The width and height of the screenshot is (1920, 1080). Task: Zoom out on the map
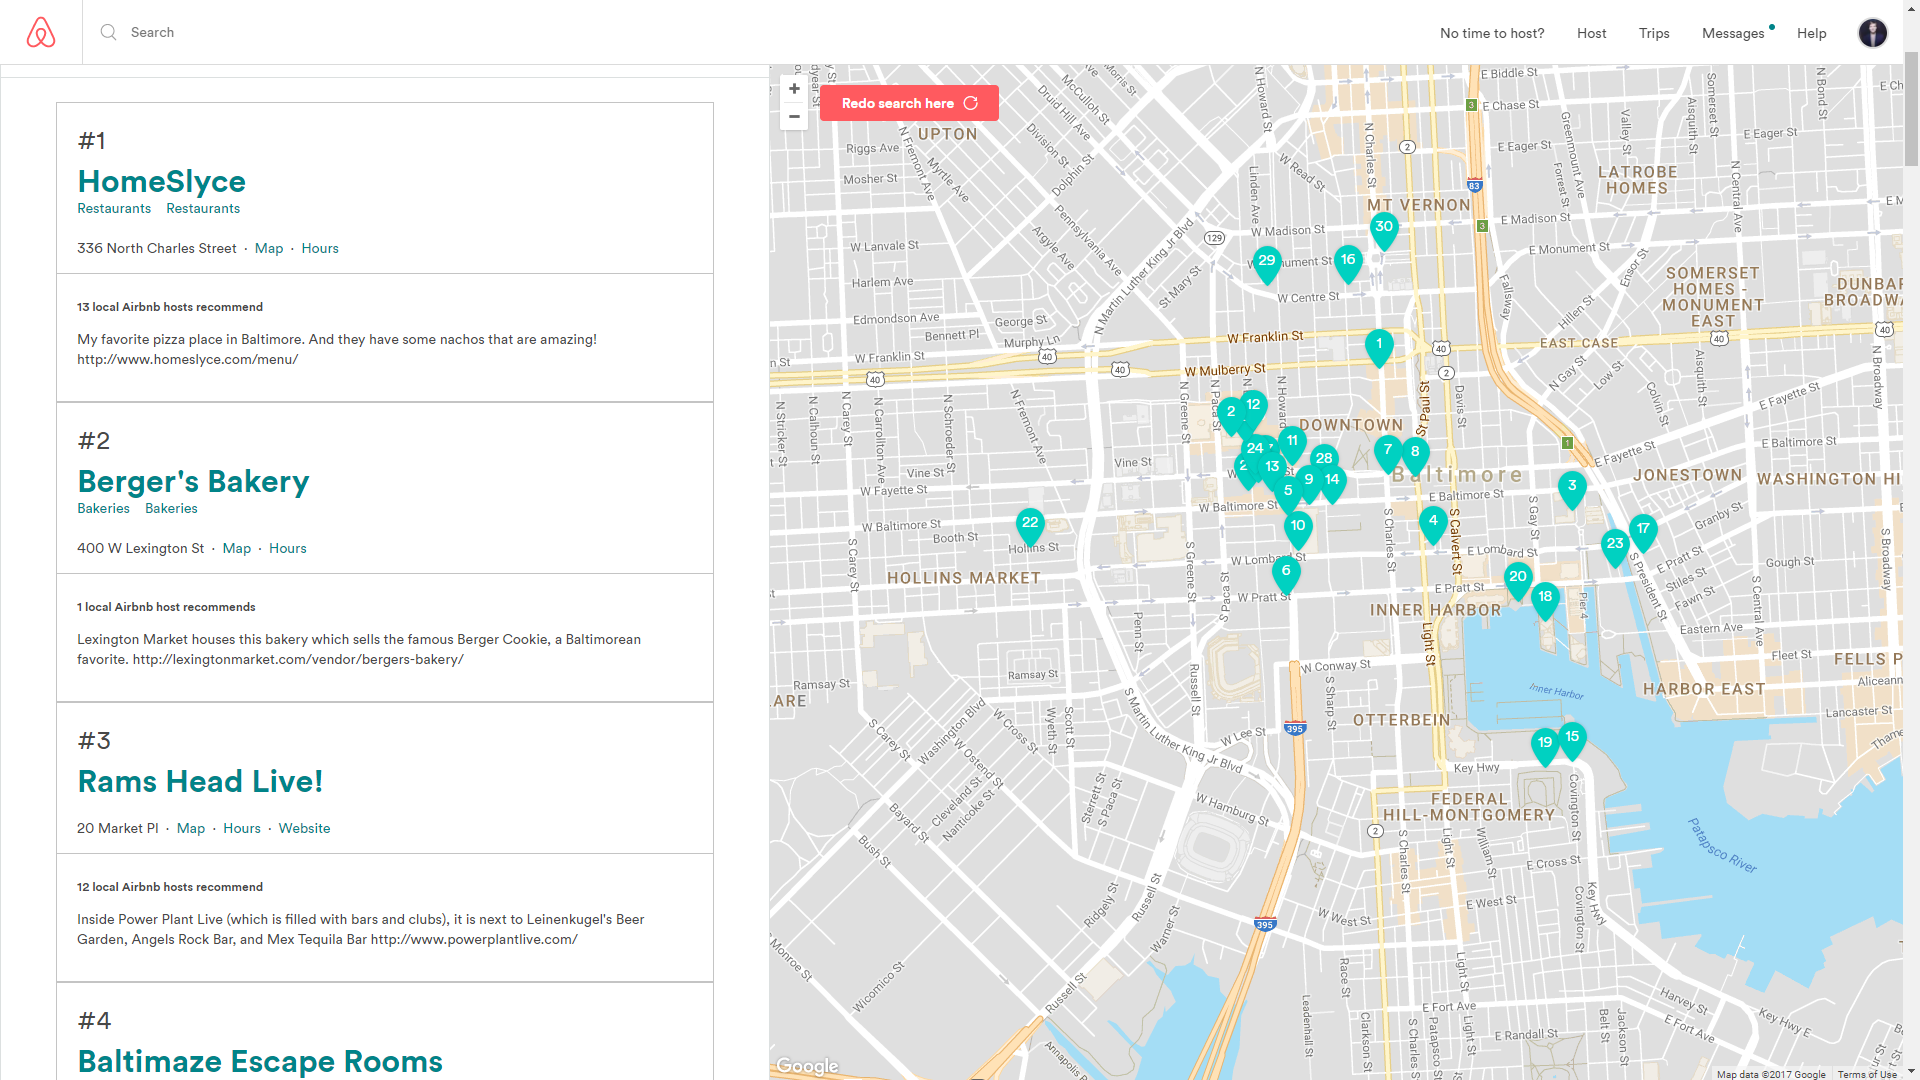tap(794, 117)
